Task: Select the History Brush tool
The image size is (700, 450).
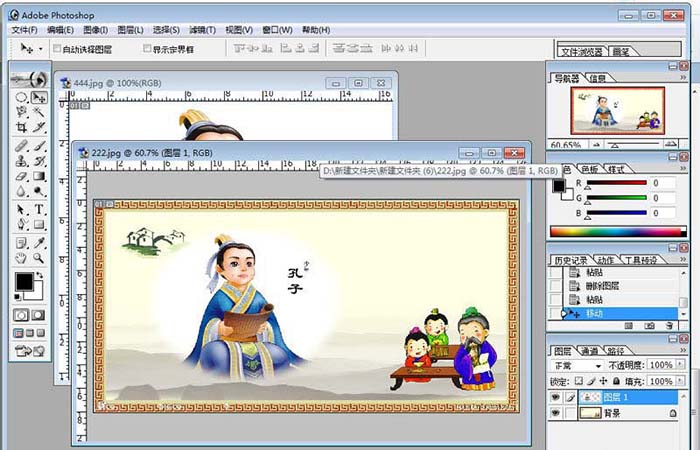Action: coord(39,161)
